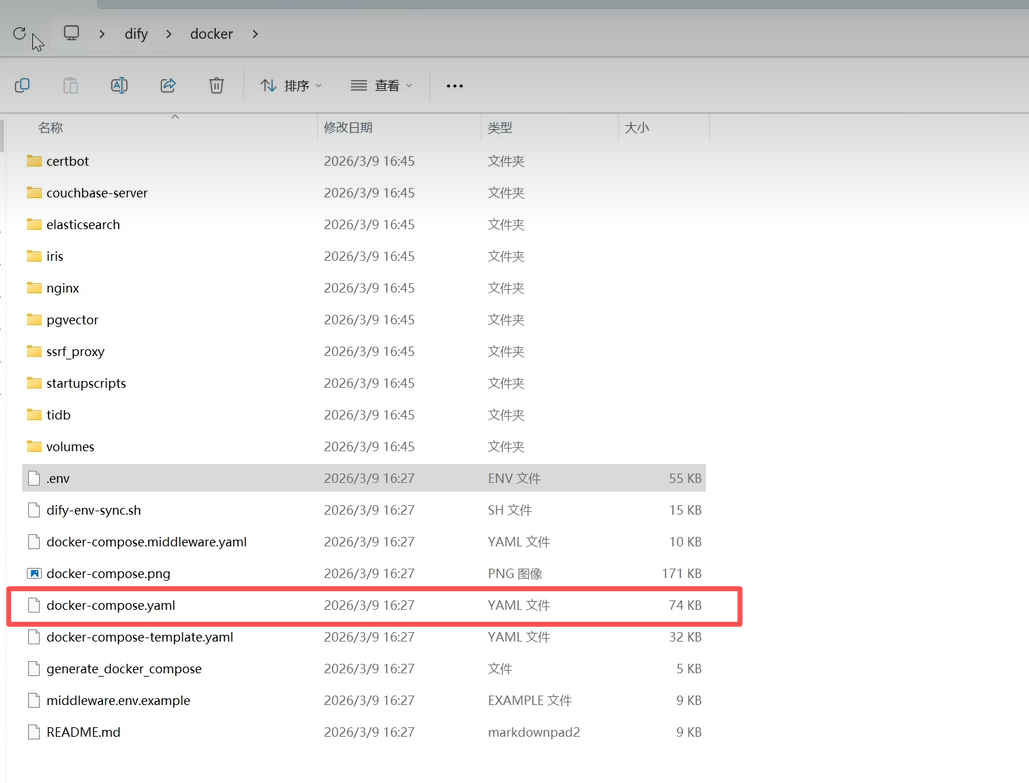Click the startupscripts folder name

pos(86,383)
